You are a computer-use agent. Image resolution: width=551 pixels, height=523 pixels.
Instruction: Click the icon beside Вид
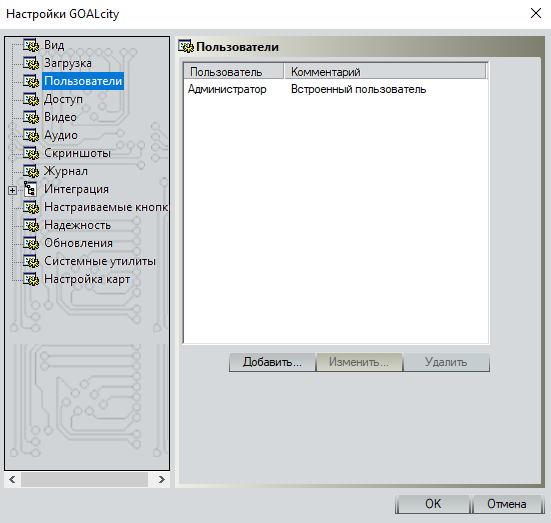31,45
